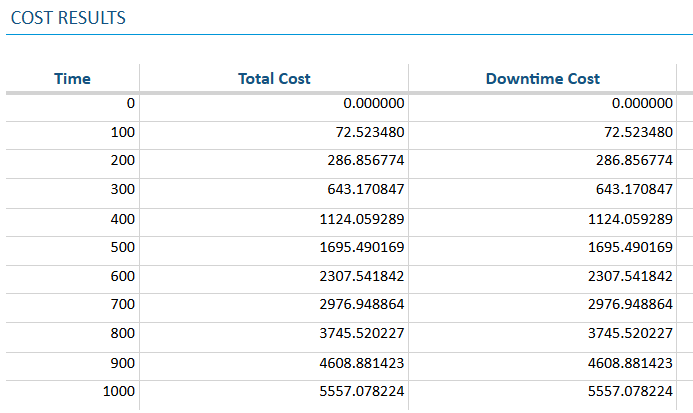The image size is (693, 413).
Task: Pick Downtime Cost 643.170847 in row 300
Action: [x=634, y=189]
